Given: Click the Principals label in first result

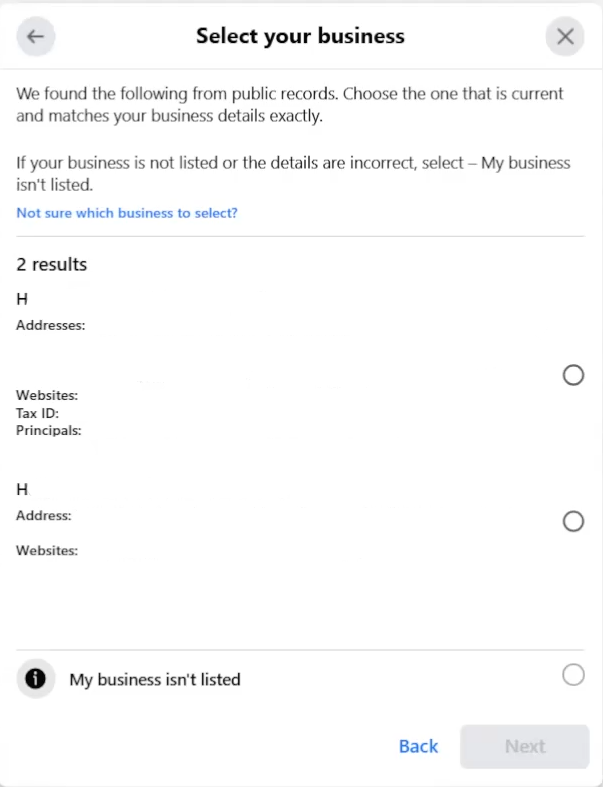Looking at the screenshot, I should coord(49,430).
